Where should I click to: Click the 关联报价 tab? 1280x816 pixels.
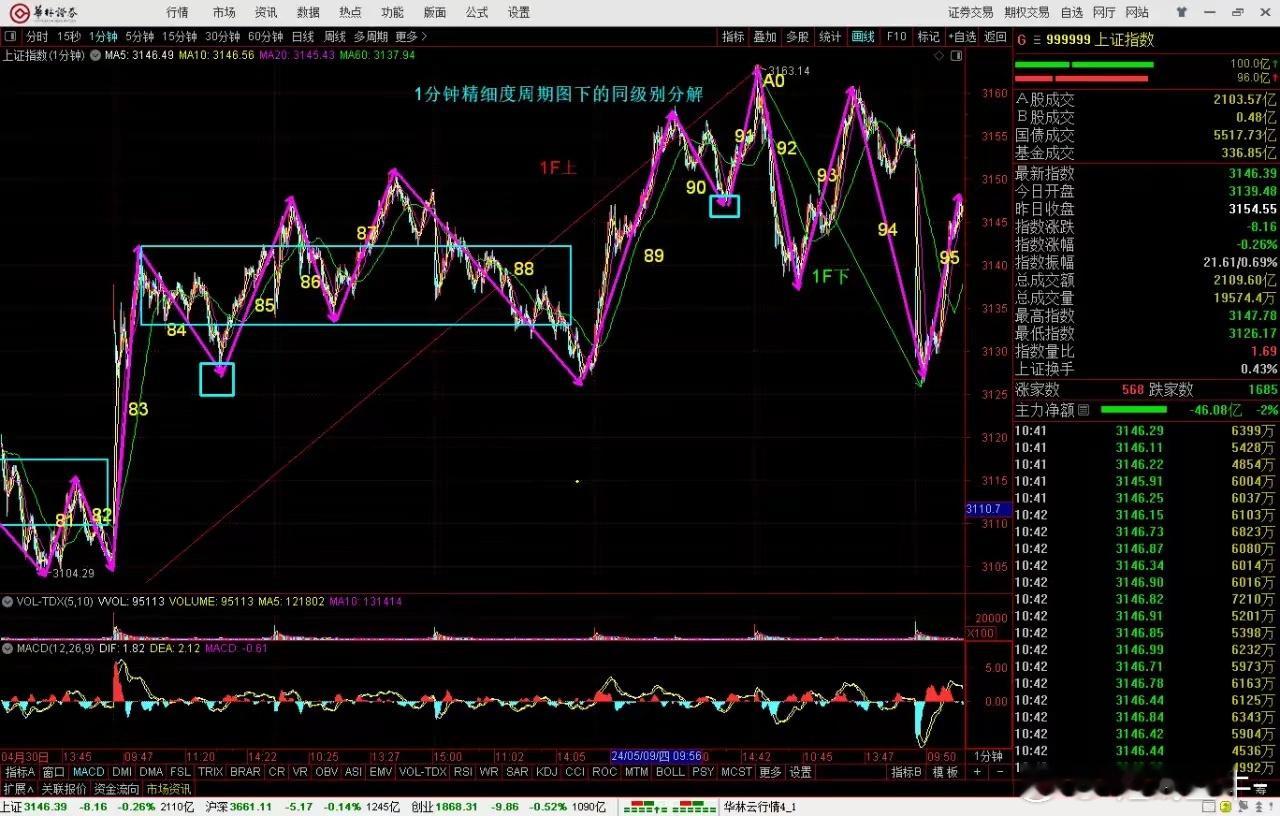point(64,790)
